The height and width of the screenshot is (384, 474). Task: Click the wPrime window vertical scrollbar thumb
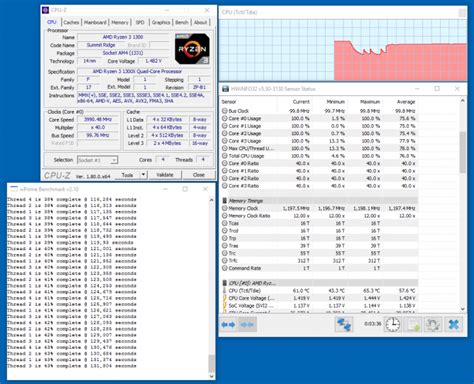[212, 364]
